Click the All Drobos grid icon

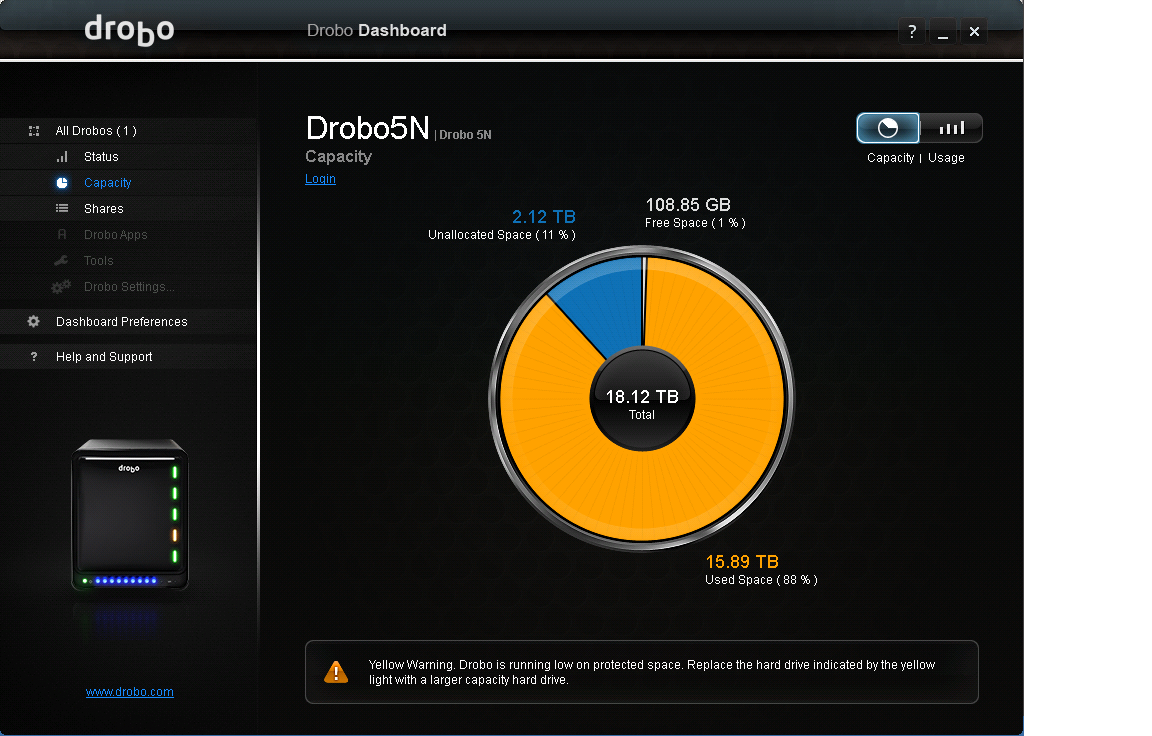(x=33, y=130)
